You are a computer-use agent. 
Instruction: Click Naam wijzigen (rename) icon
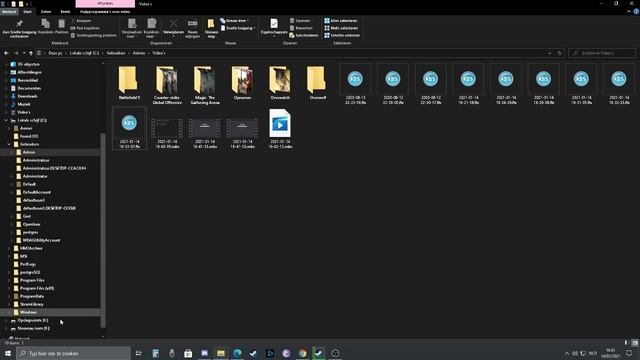192,28
